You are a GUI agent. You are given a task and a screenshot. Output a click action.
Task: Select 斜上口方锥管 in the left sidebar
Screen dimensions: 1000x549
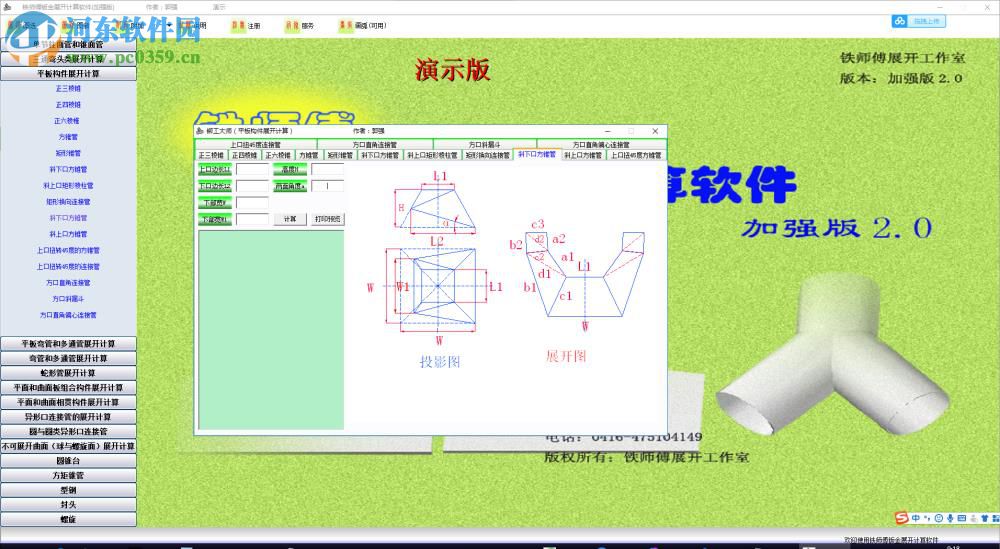click(68, 234)
